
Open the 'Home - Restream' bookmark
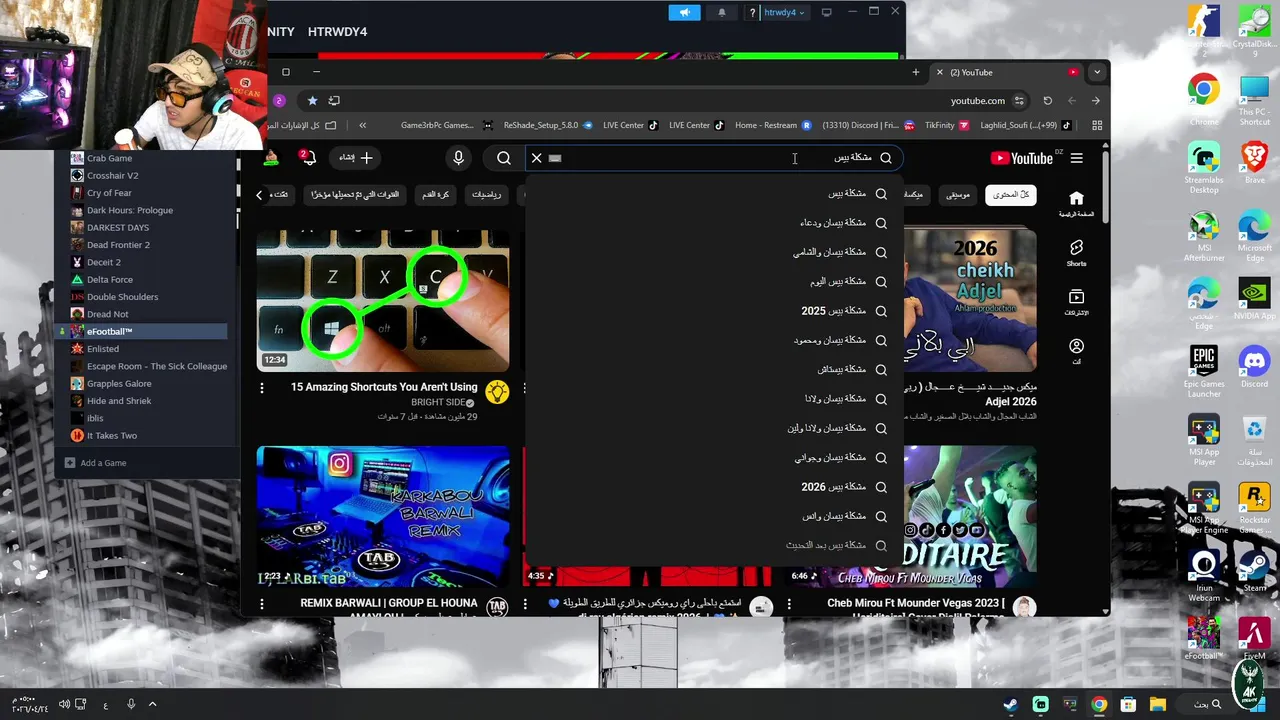pyautogui.click(x=772, y=125)
